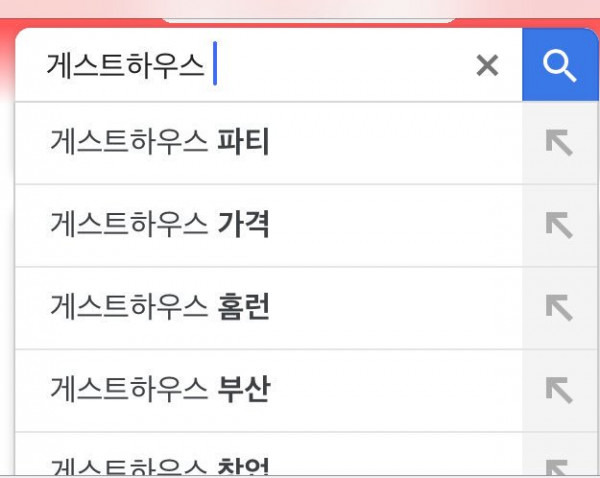Fill search with 파티 suggestion arrow
The width and height of the screenshot is (600, 478).
coord(559,143)
